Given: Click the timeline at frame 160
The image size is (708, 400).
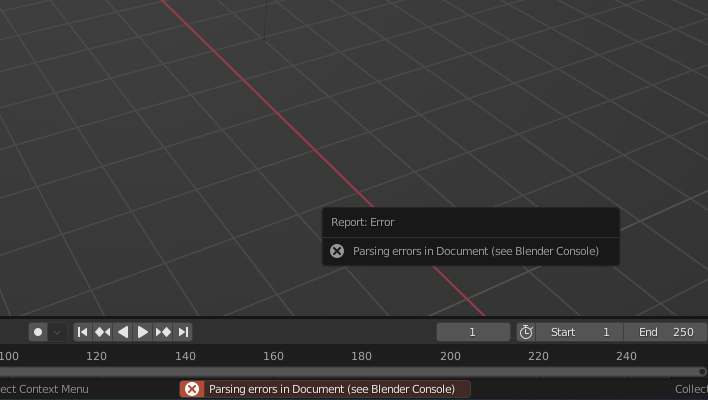Looking at the screenshot, I should click(273, 356).
